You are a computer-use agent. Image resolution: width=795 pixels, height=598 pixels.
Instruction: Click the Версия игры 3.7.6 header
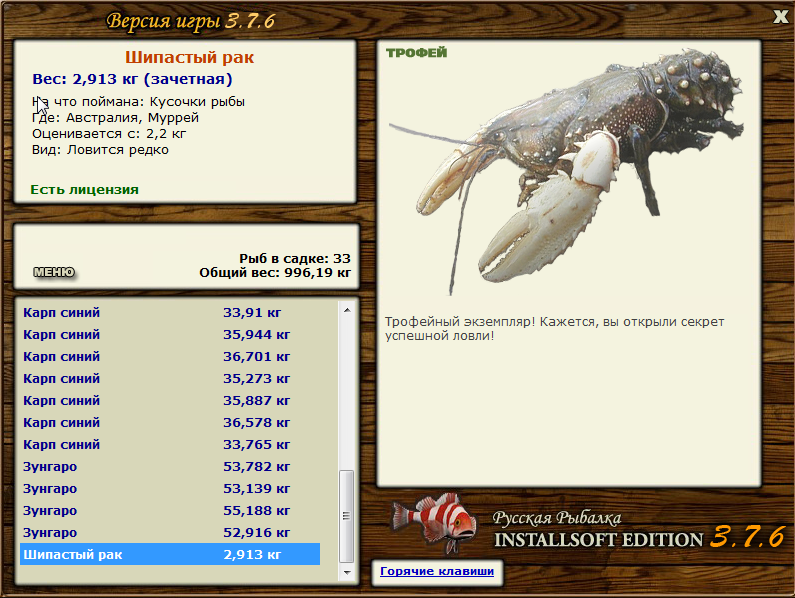(191, 21)
